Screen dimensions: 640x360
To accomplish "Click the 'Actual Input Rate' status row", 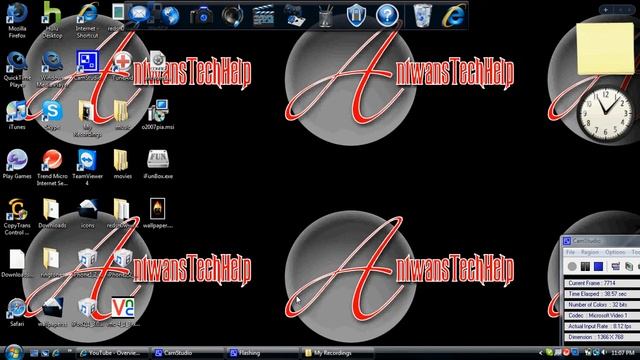I will (x=602, y=326).
